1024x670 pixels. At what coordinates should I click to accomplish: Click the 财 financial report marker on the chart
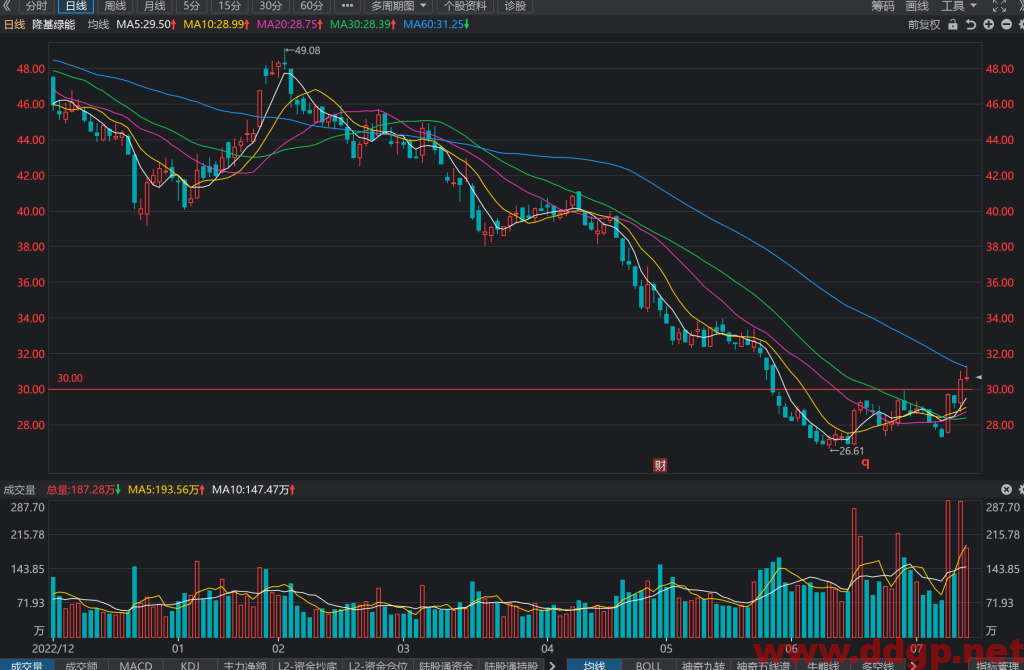tap(660, 465)
